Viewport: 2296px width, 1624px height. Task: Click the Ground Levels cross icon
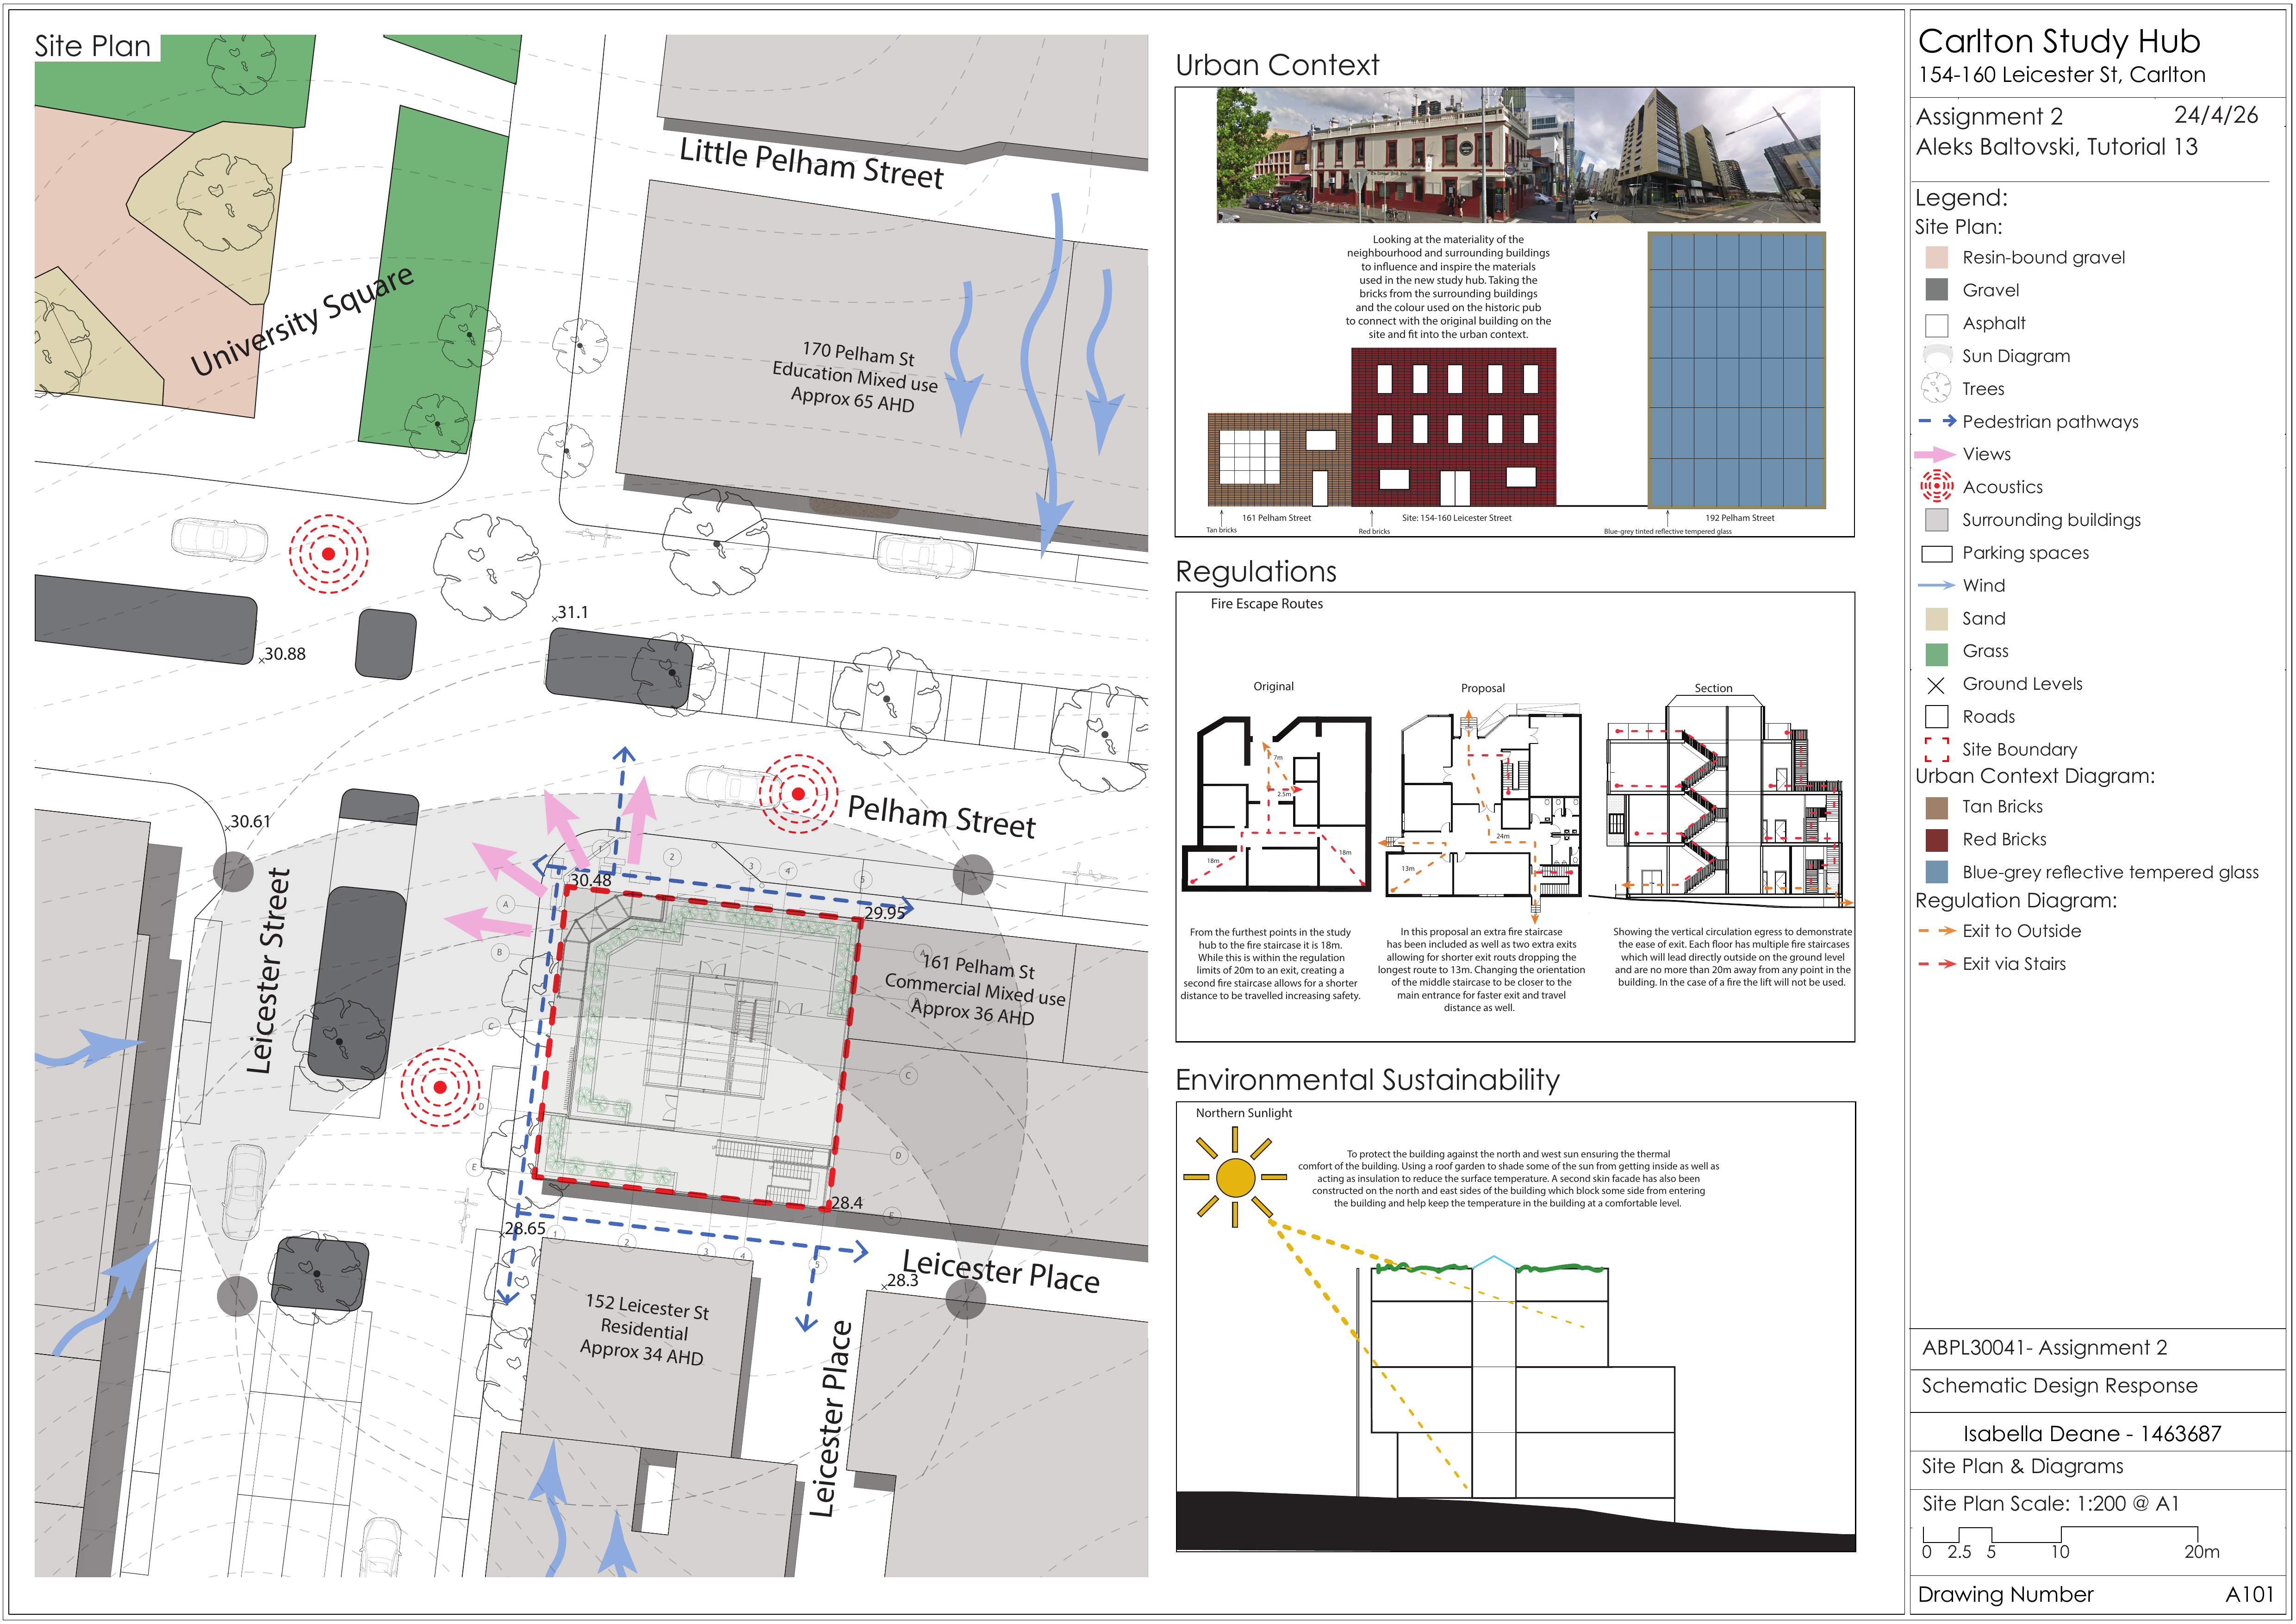click(1936, 685)
